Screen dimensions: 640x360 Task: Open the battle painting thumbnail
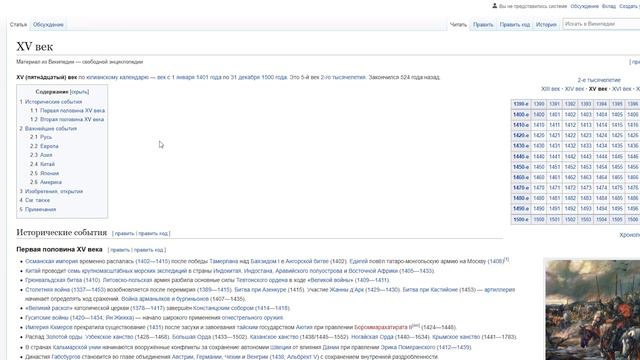593,310
